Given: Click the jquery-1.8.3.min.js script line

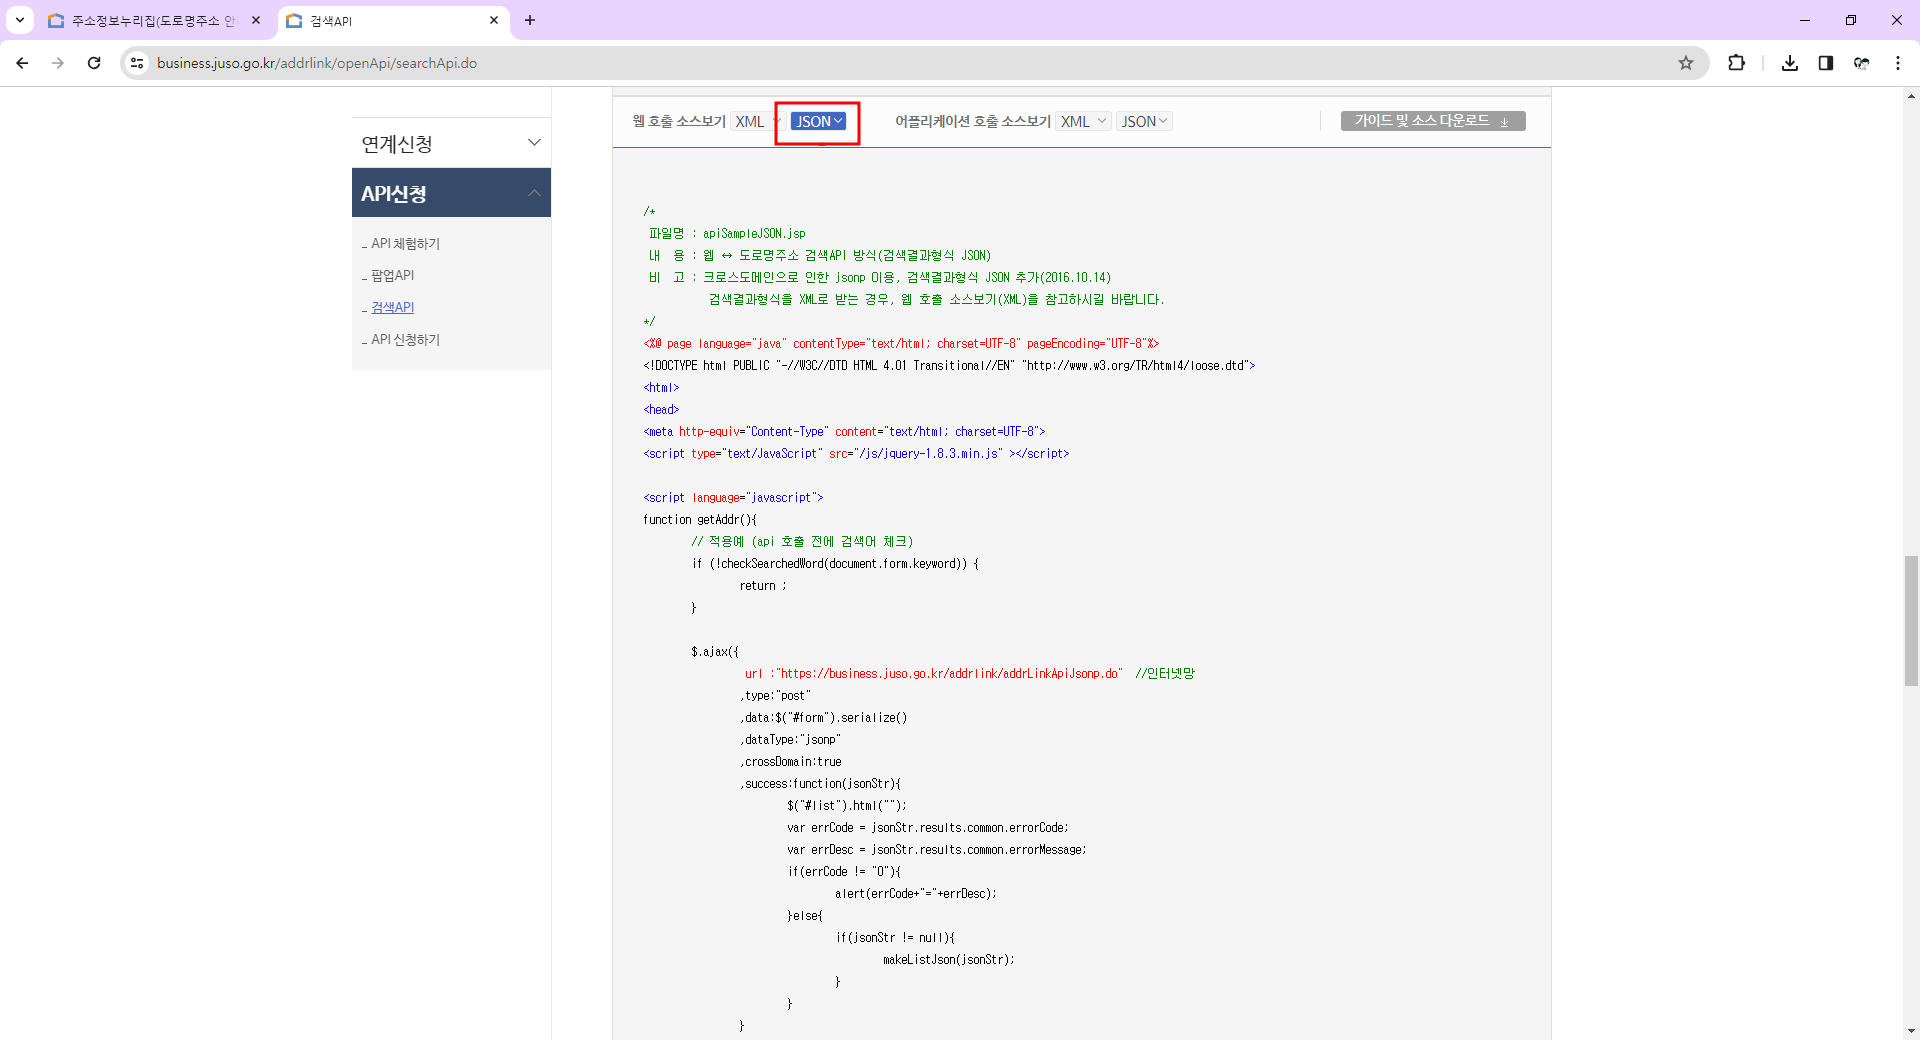Looking at the screenshot, I should (x=856, y=454).
